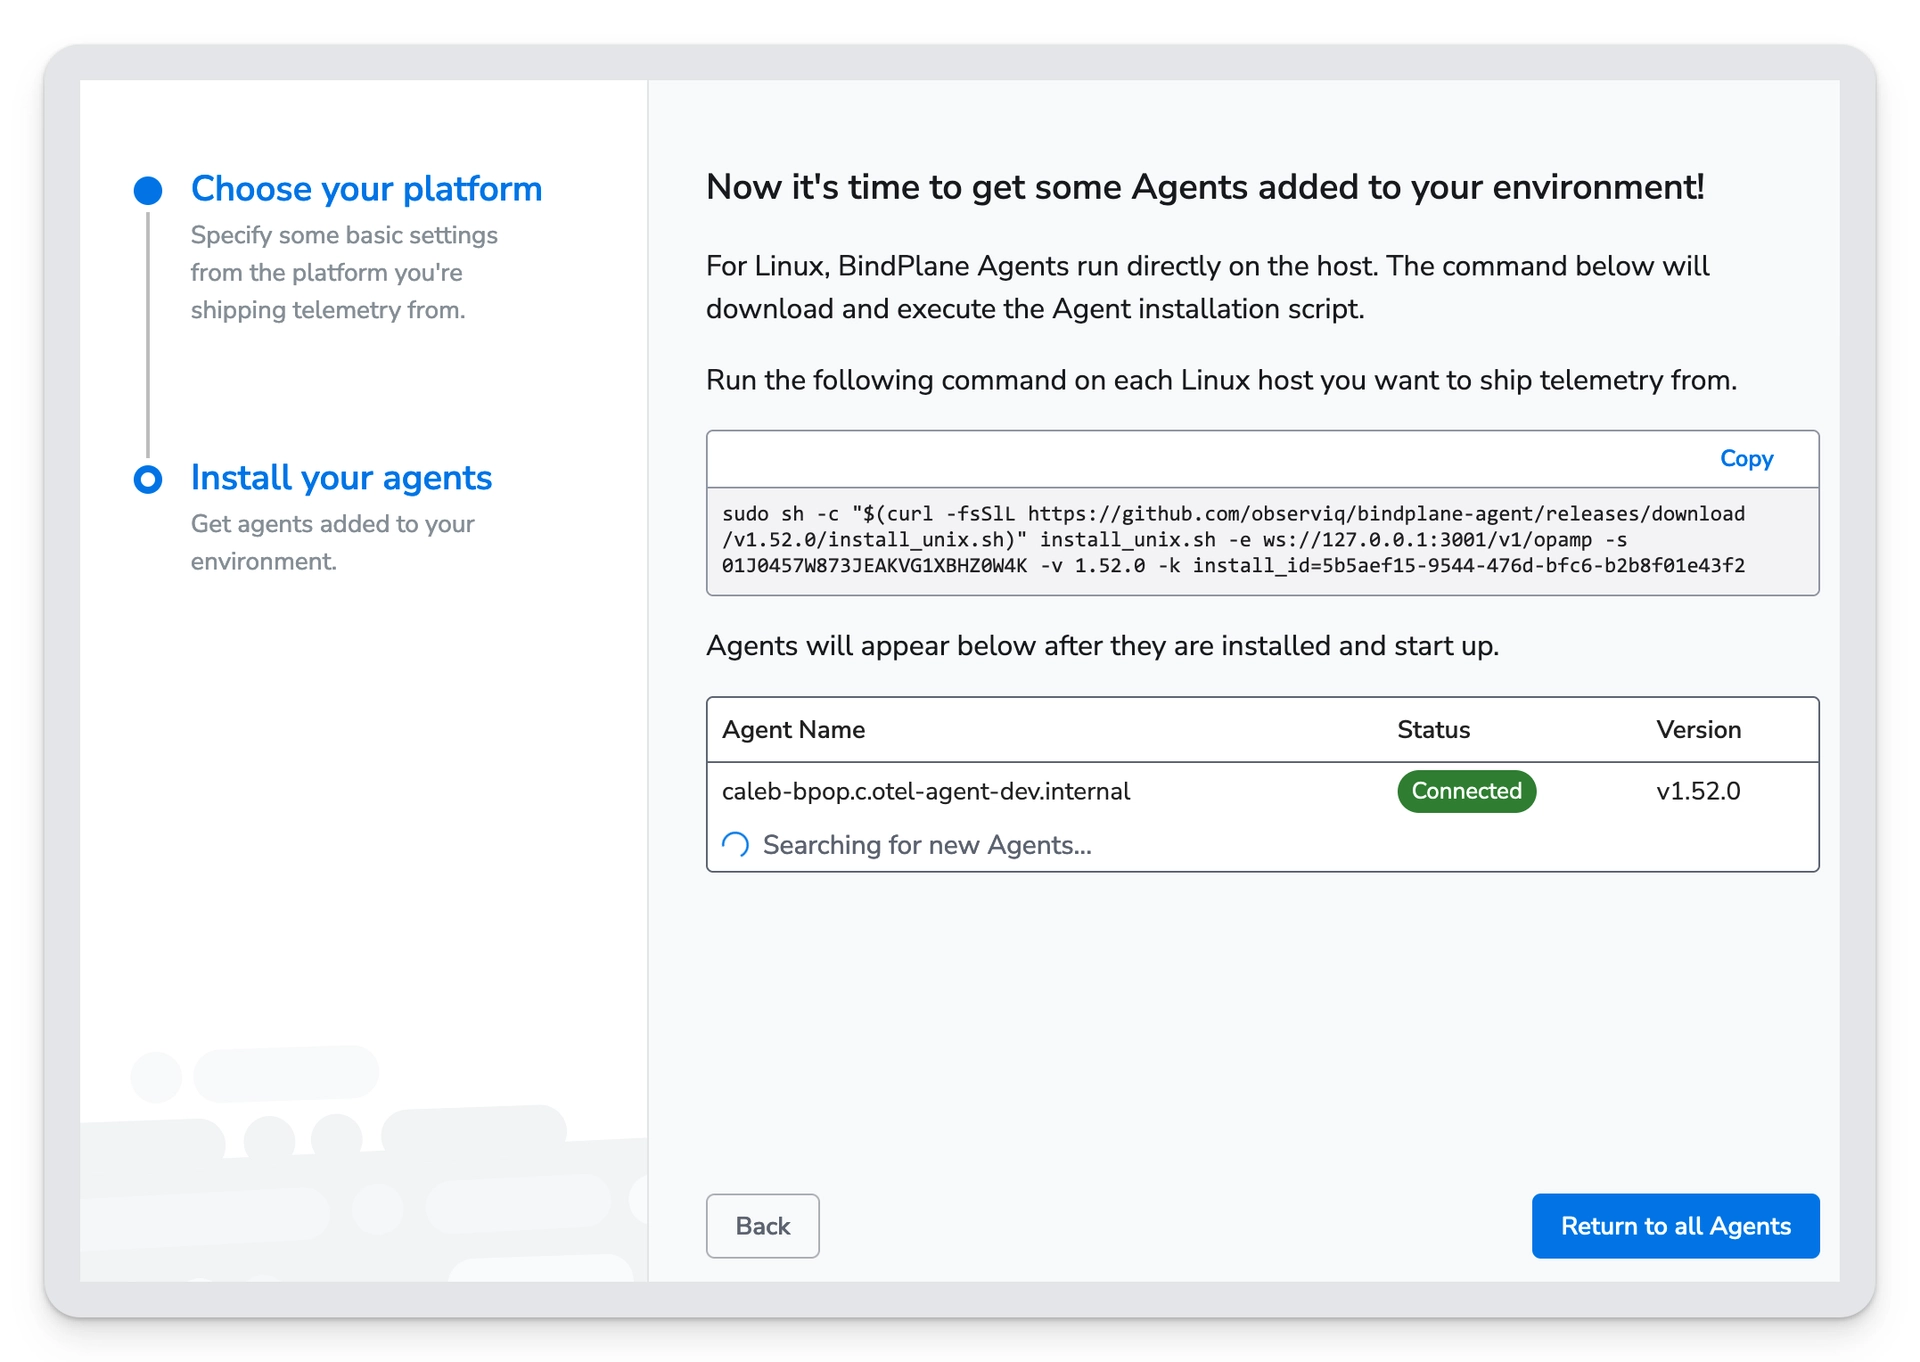1920x1362 pixels.
Task: Click the filled step circle beside Choose your platform
Action: pyautogui.click(x=148, y=189)
